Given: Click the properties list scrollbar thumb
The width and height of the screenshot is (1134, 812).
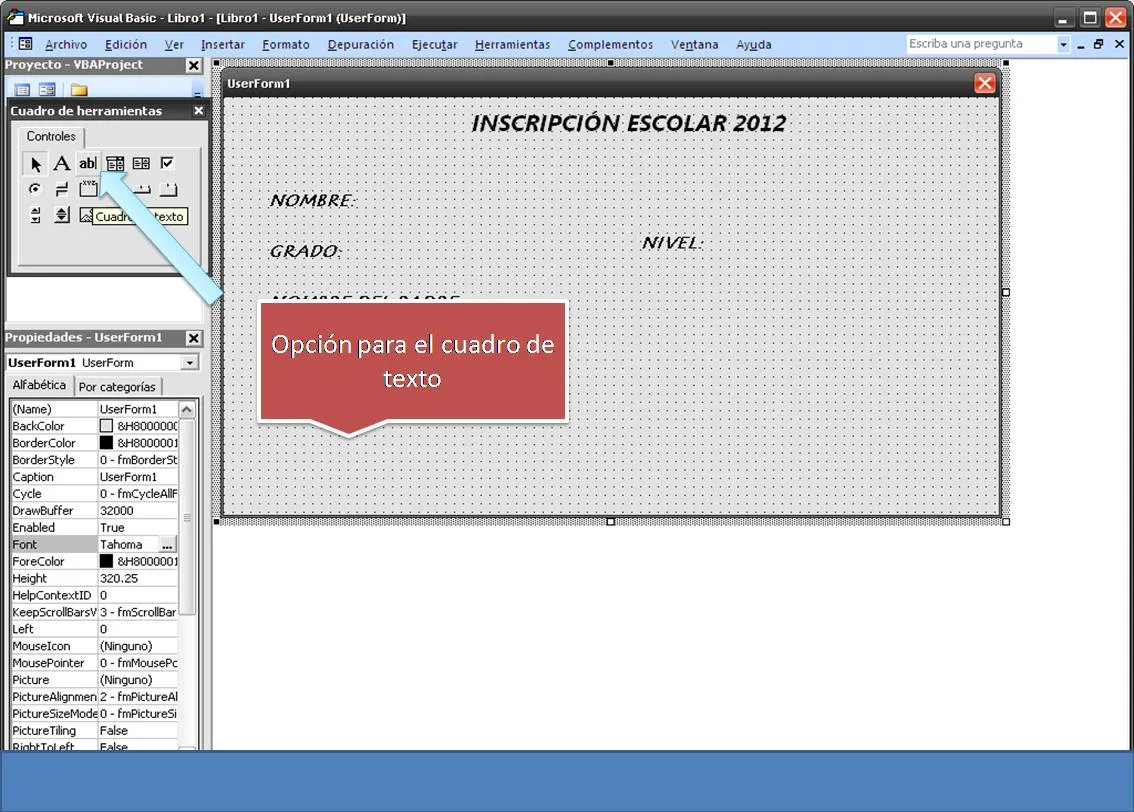Looking at the screenshot, I should pyautogui.click(x=187, y=516).
